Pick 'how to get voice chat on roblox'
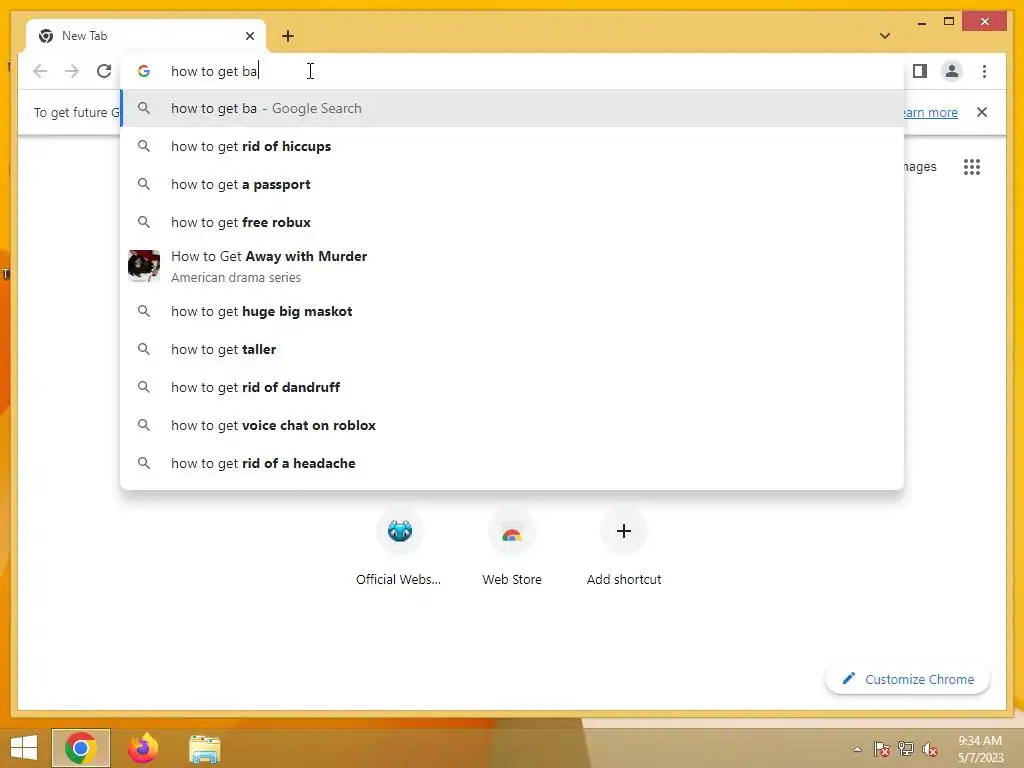The width and height of the screenshot is (1024, 768). coord(513,425)
